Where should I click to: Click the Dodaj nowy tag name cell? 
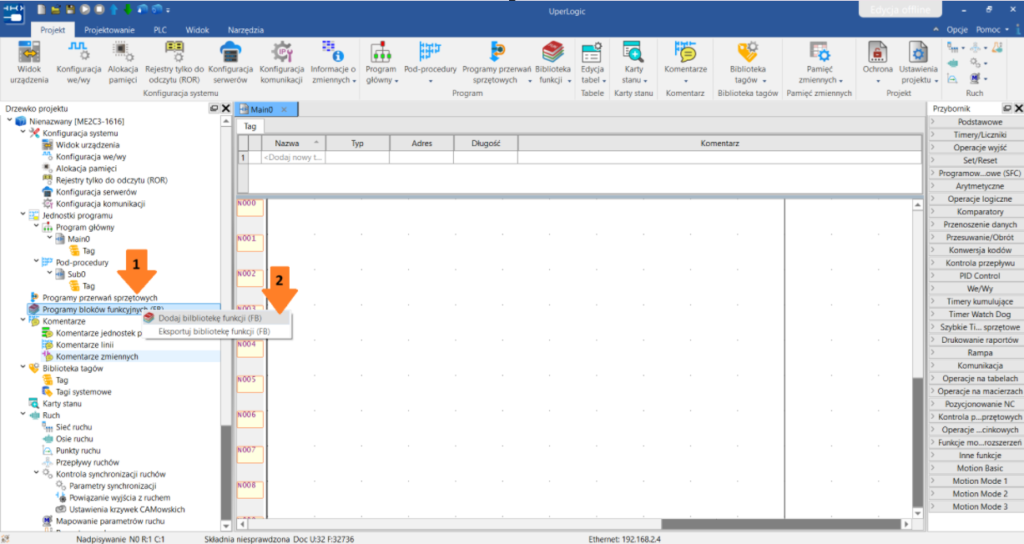[x=293, y=157]
